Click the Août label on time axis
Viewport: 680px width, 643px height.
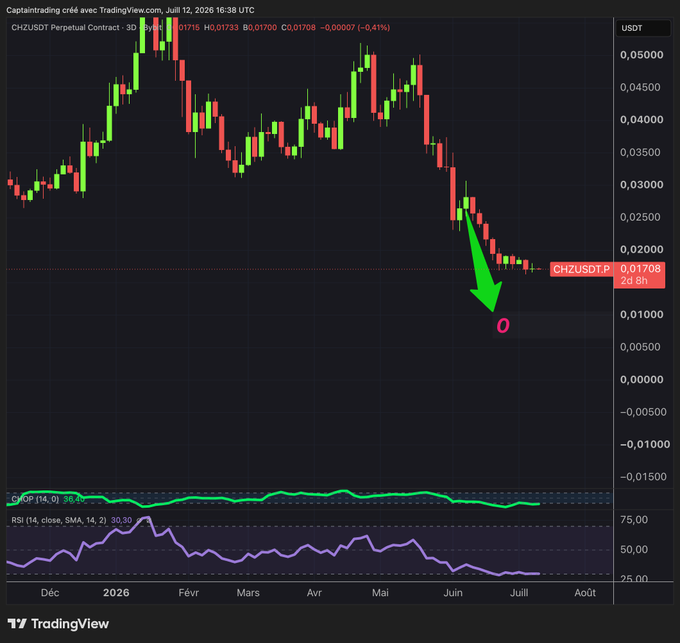pos(585,593)
